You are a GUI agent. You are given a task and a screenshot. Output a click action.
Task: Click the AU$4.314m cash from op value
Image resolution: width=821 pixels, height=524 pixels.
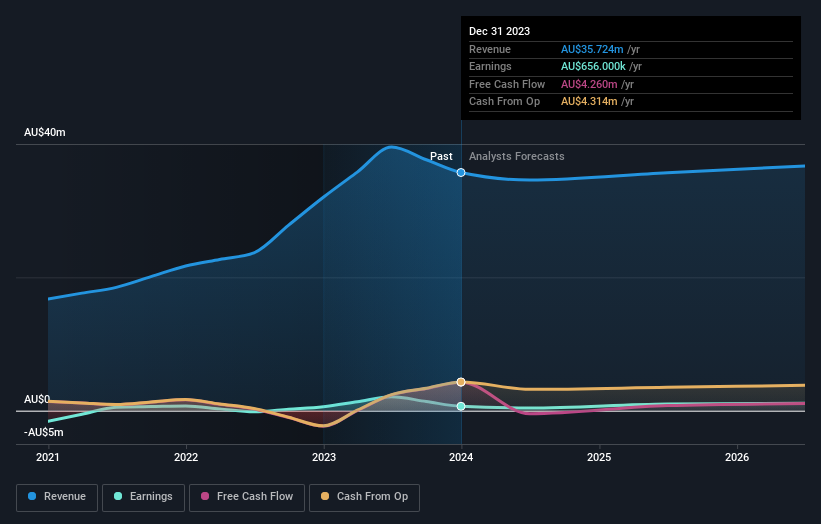(x=589, y=102)
